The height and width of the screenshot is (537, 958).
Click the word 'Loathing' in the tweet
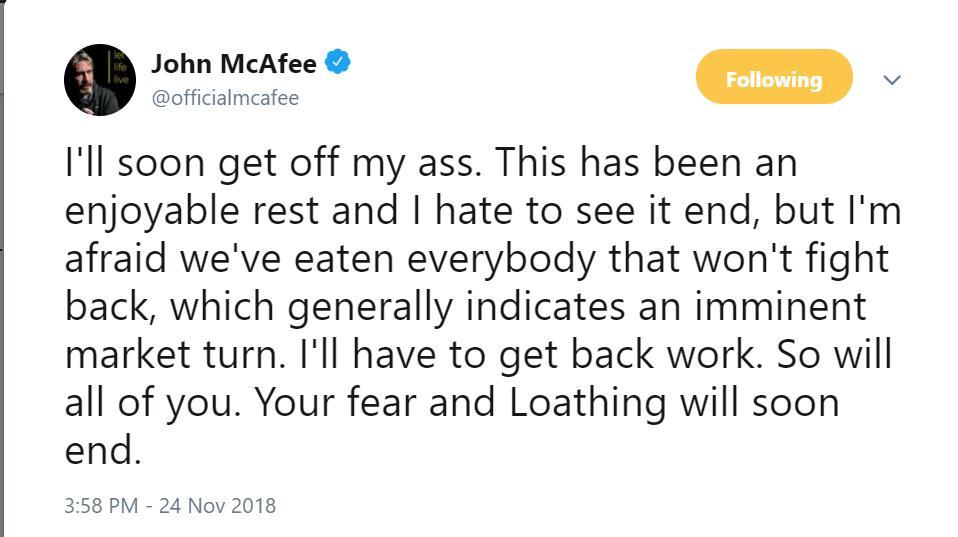tap(587, 403)
